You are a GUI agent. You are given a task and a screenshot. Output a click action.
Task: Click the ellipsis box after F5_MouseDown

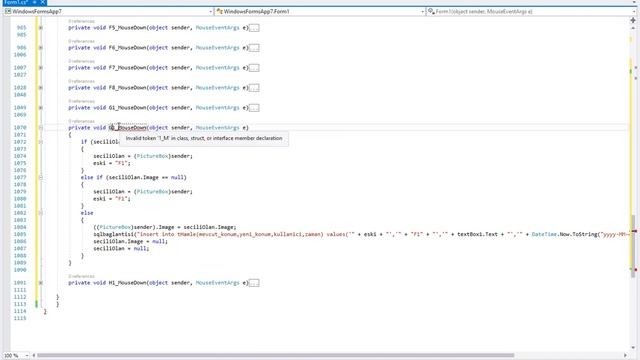(x=254, y=28)
